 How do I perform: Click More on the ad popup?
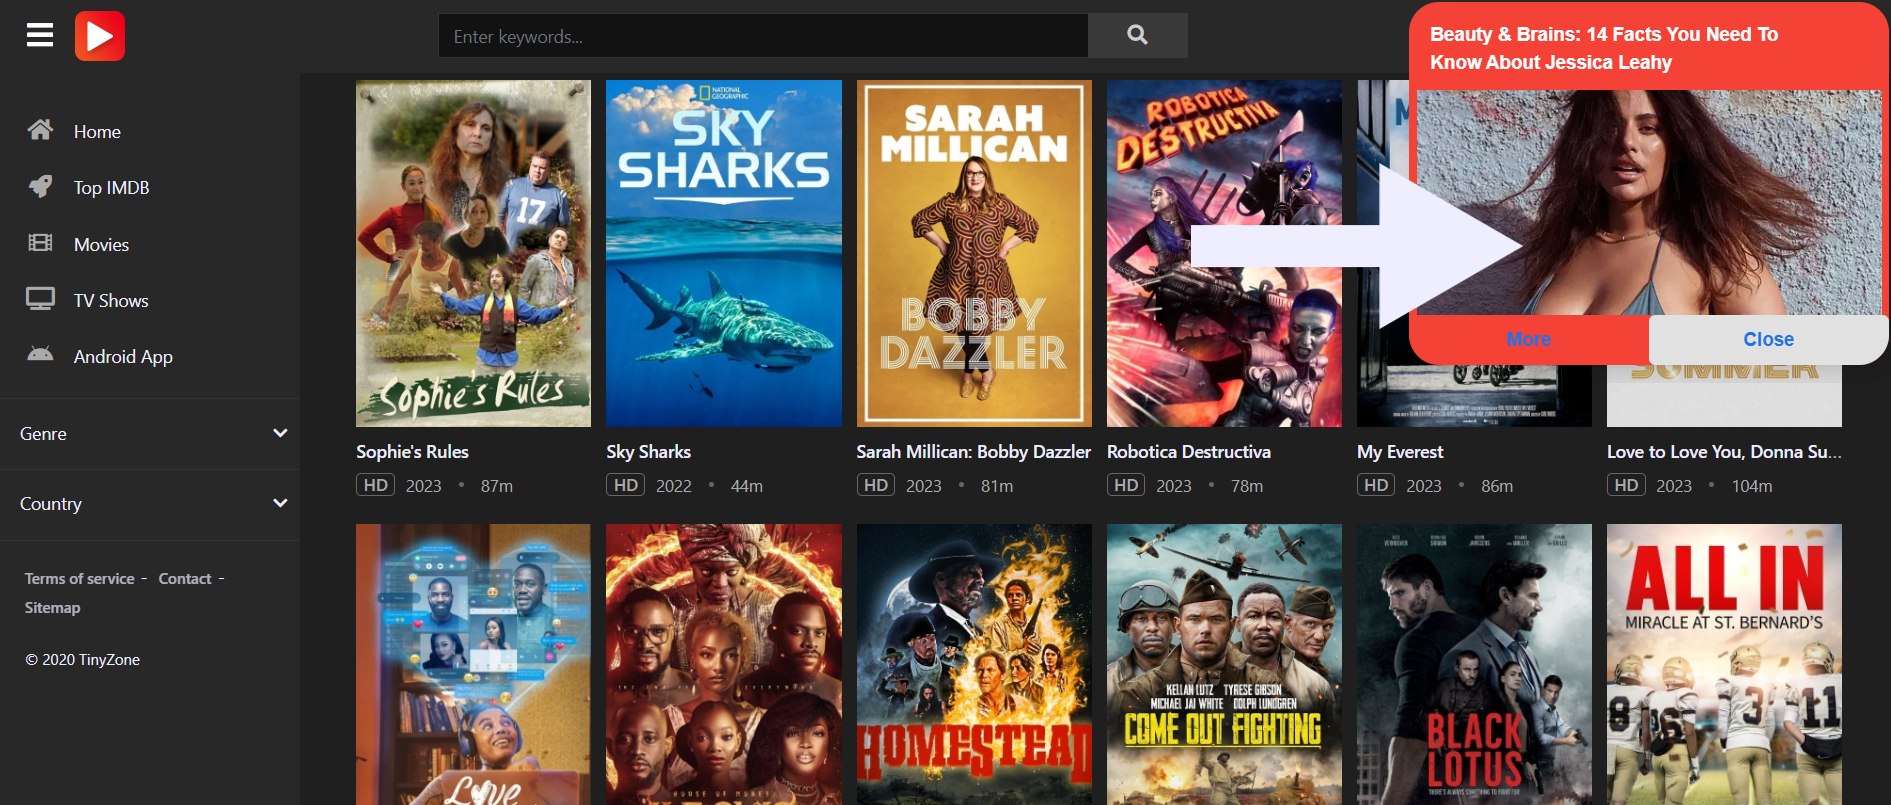[1528, 340]
